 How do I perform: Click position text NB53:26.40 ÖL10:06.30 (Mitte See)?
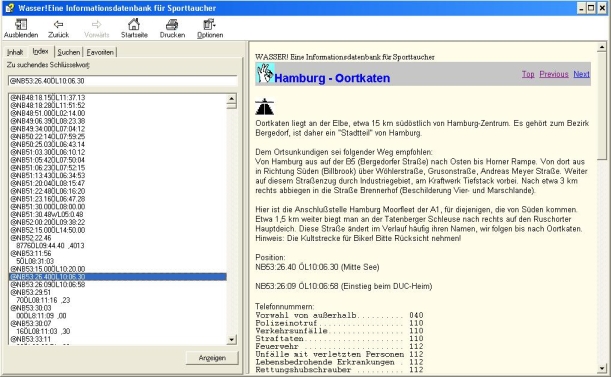pyautogui.click(x=317, y=267)
